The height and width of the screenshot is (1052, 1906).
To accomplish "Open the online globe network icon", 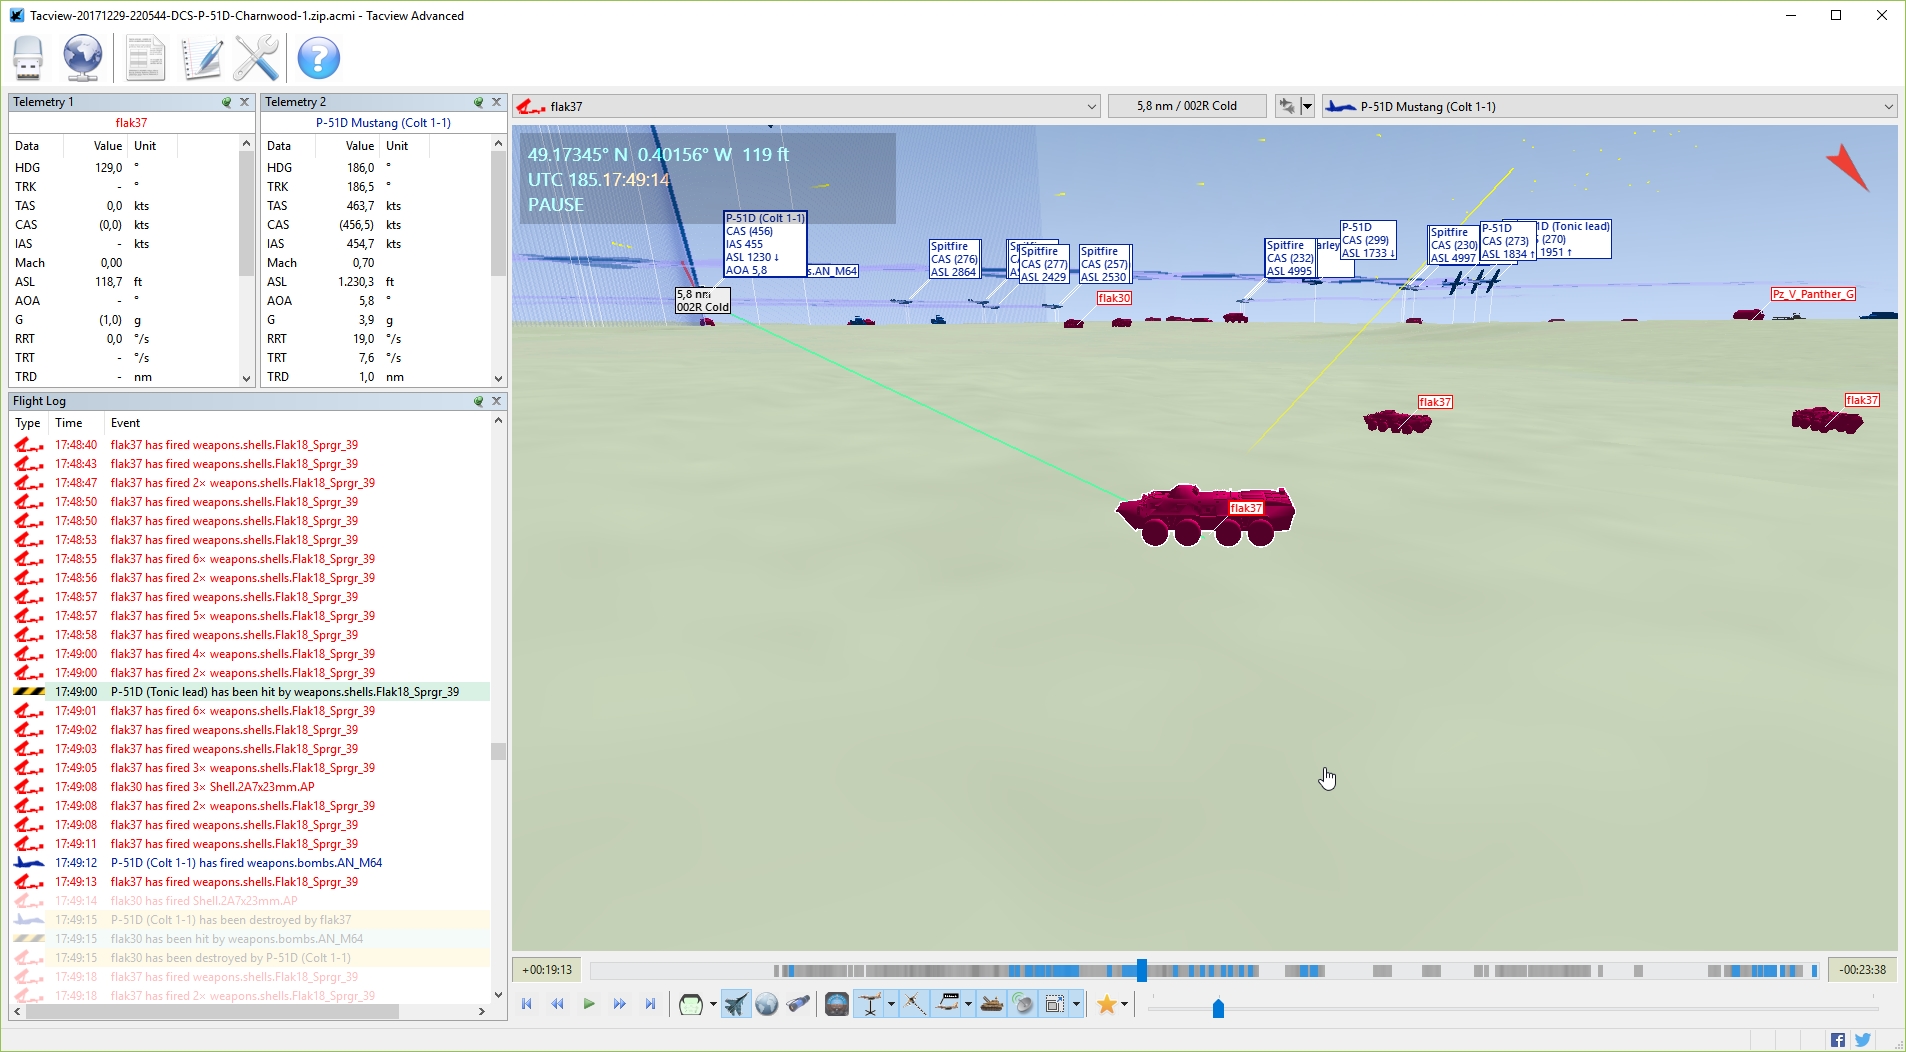I will 82,58.
